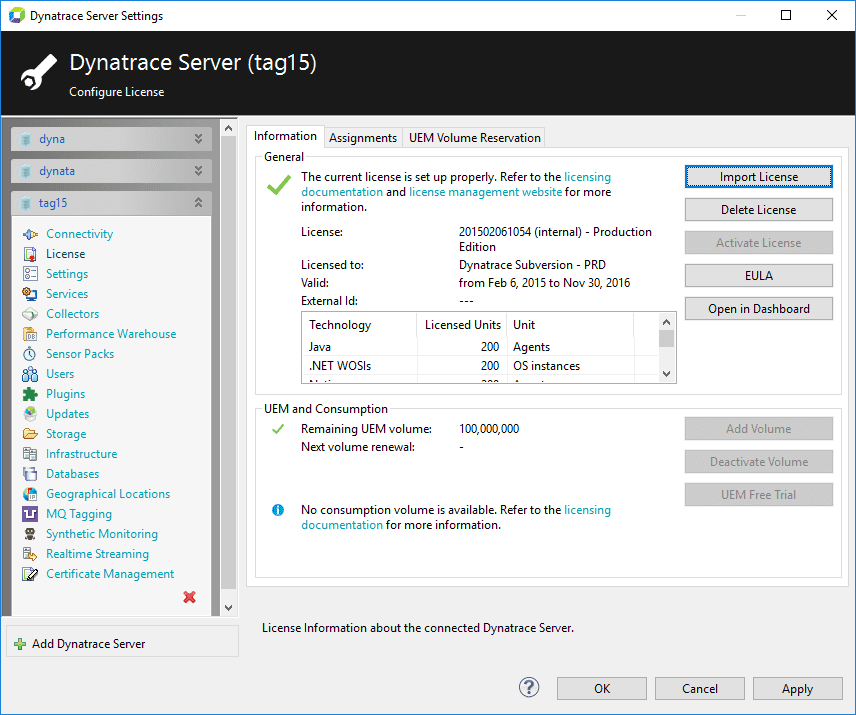
Task: Confirm with the OK button
Action: tap(602, 689)
